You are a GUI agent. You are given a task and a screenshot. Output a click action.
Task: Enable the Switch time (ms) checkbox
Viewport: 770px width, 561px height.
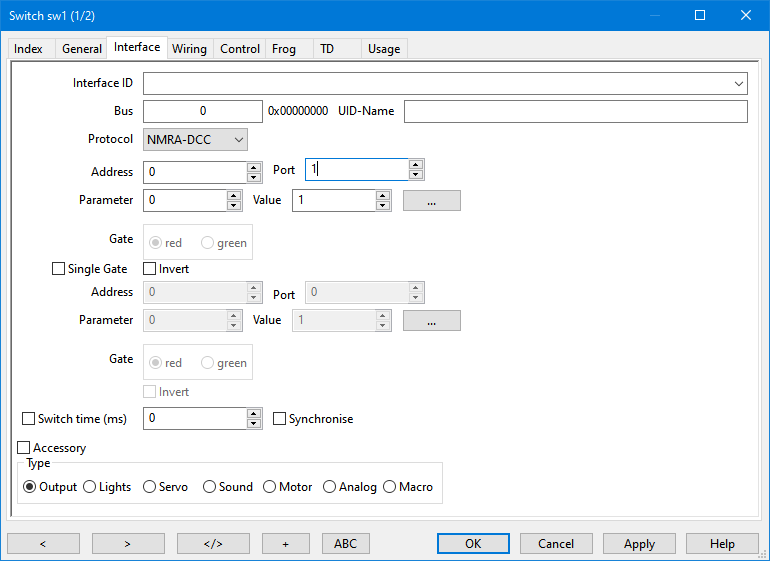(29, 419)
